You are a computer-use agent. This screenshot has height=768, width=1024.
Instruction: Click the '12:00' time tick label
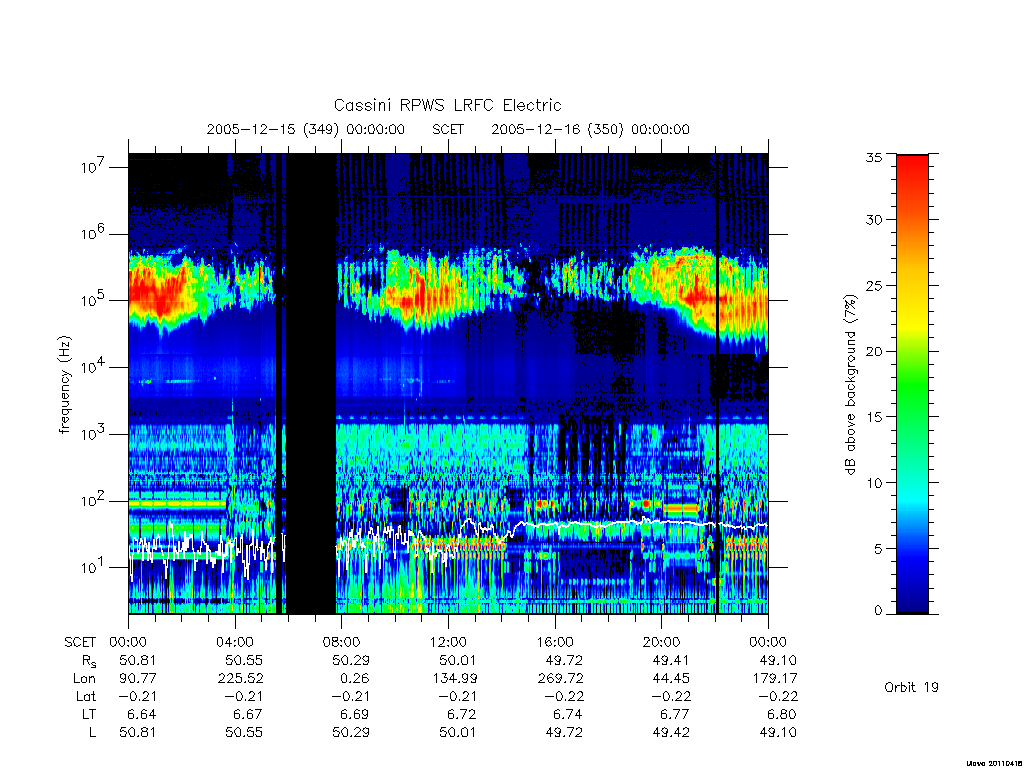(448, 642)
